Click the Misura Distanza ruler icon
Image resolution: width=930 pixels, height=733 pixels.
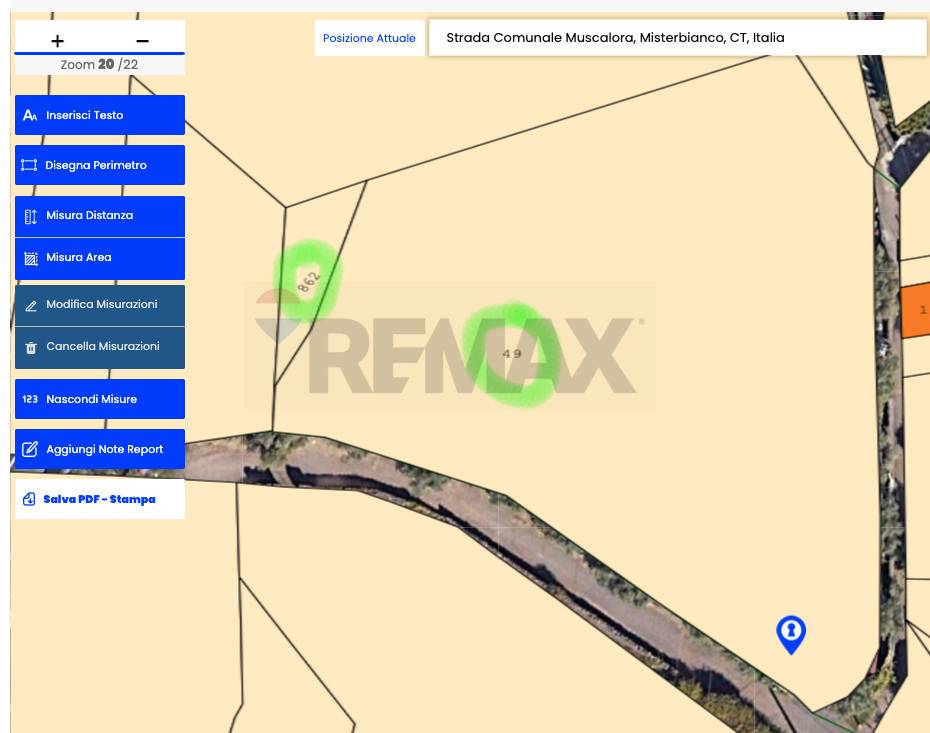[x=30, y=216]
